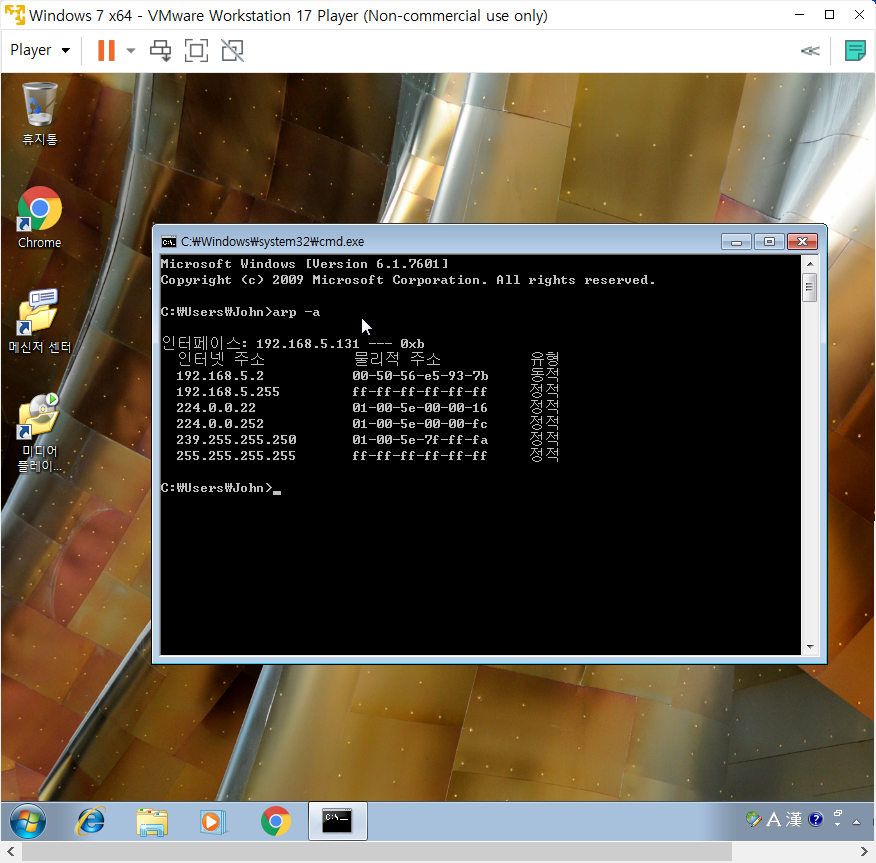Click MAC address 00-50-56-e5-93-7b
The width and height of the screenshot is (876, 863).
click(x=420, y=376)
